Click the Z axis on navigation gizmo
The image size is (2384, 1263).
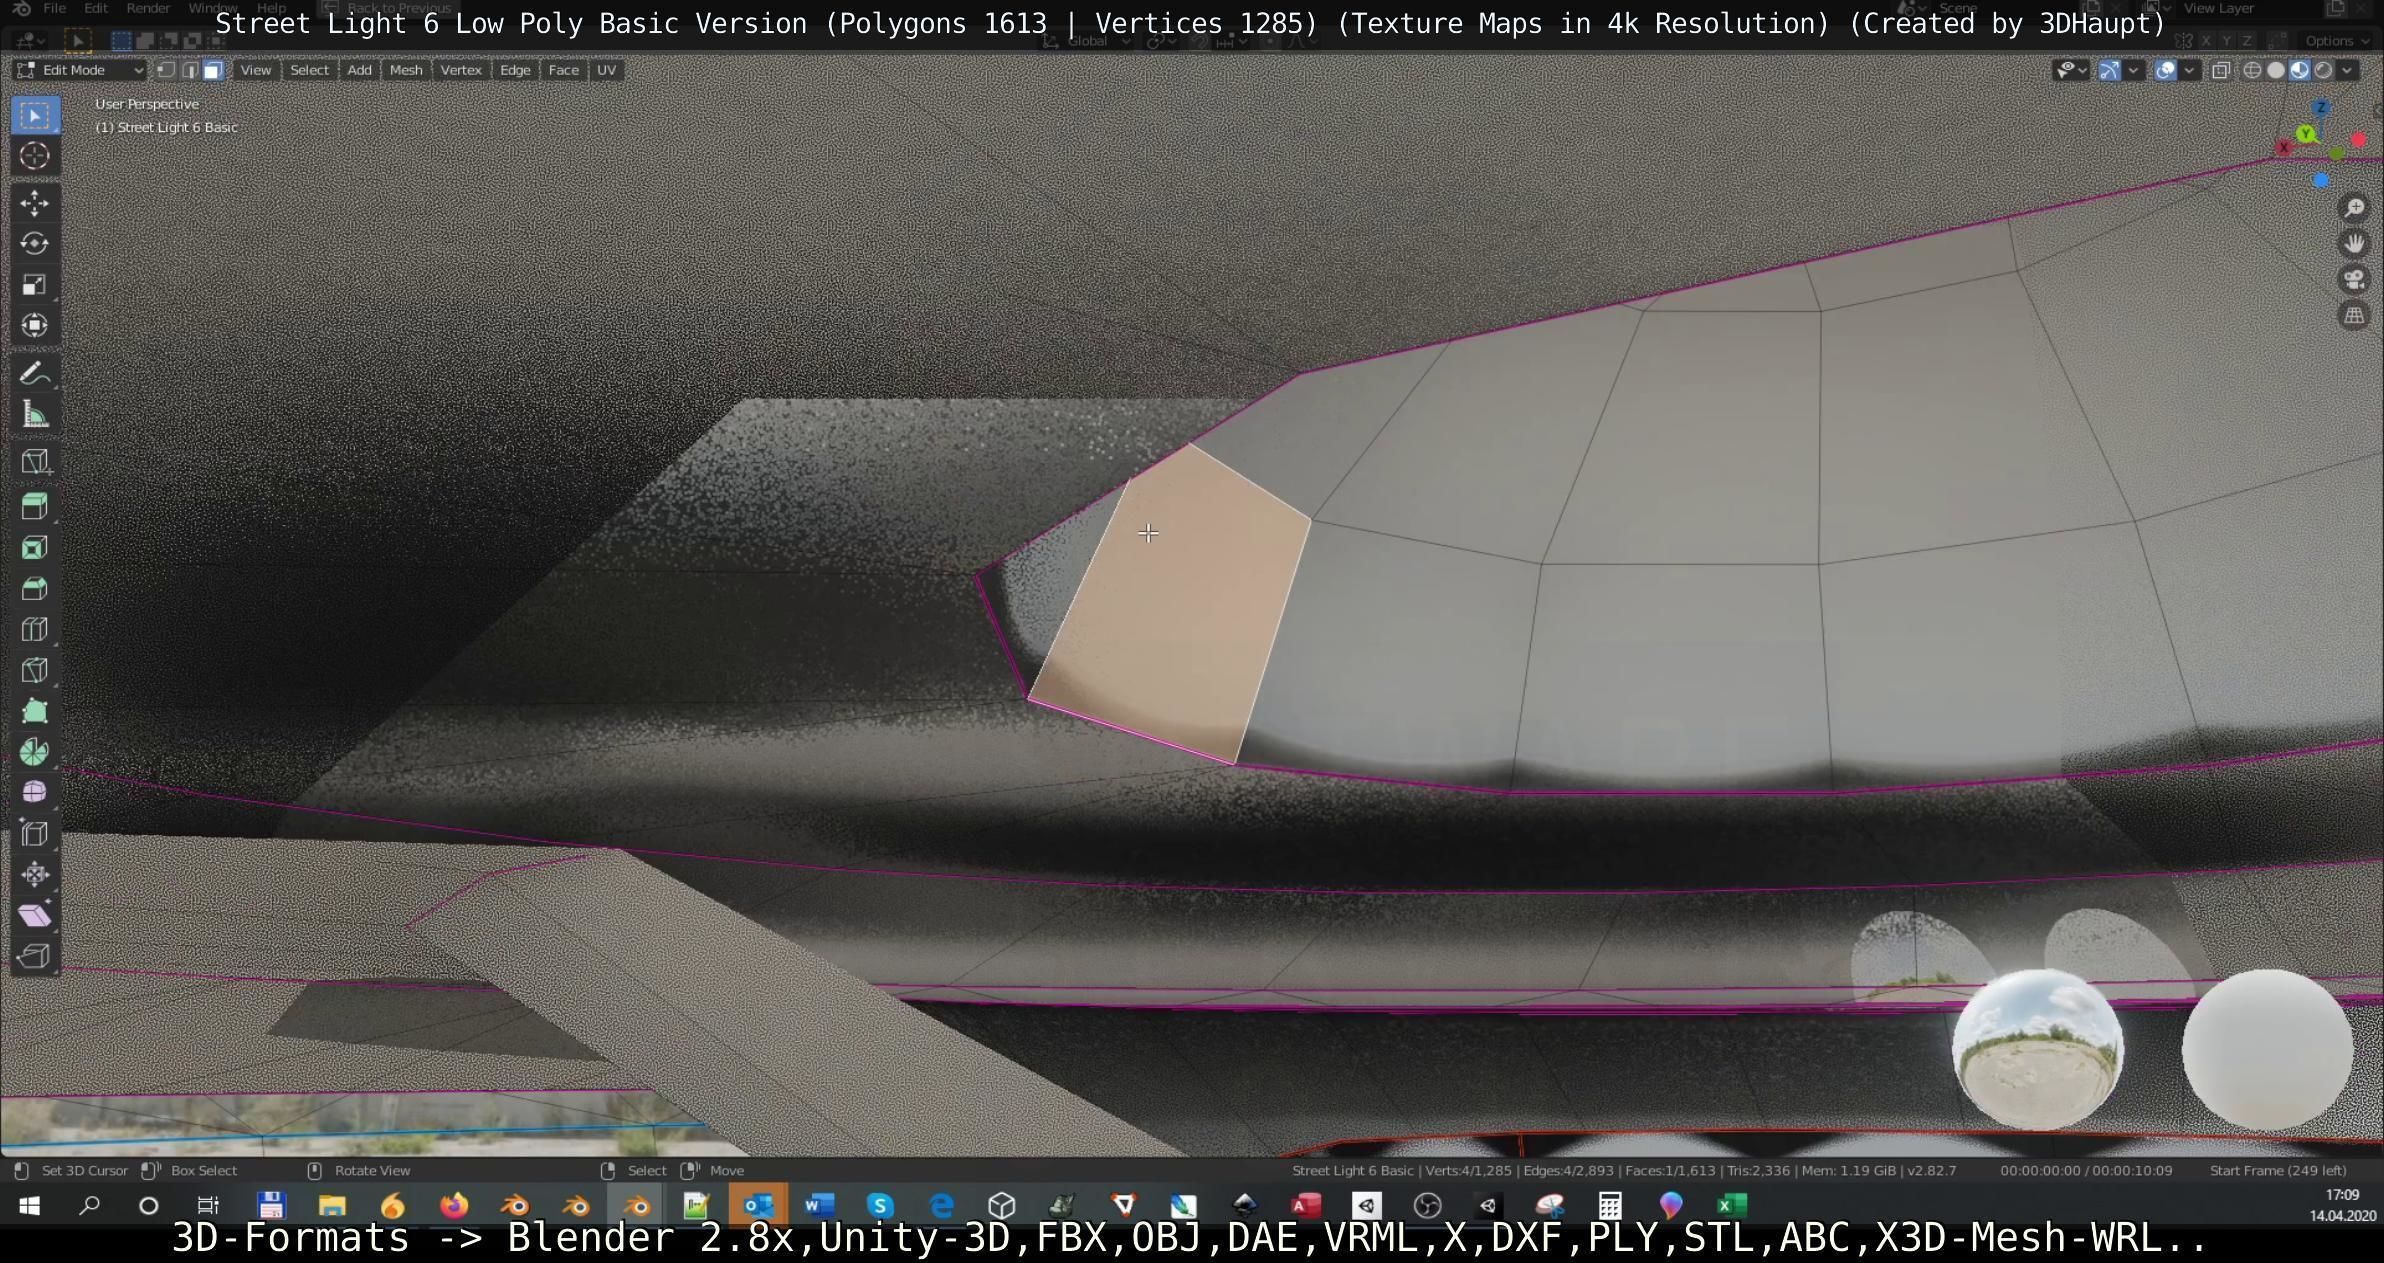[x=2321, y=108]
